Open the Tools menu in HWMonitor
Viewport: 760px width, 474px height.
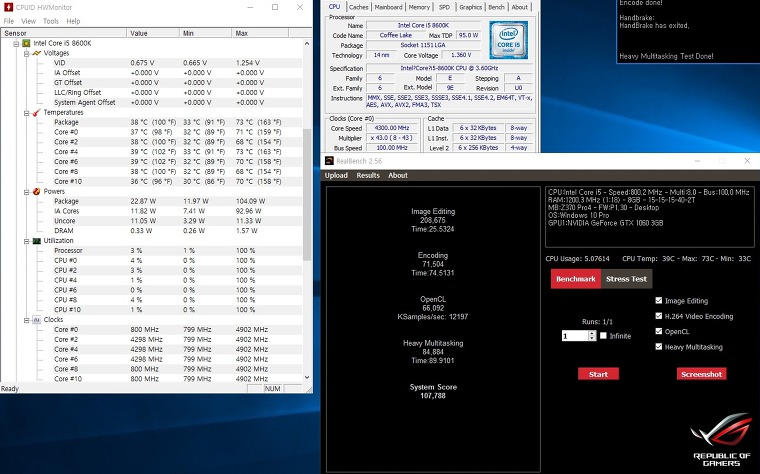50,21
